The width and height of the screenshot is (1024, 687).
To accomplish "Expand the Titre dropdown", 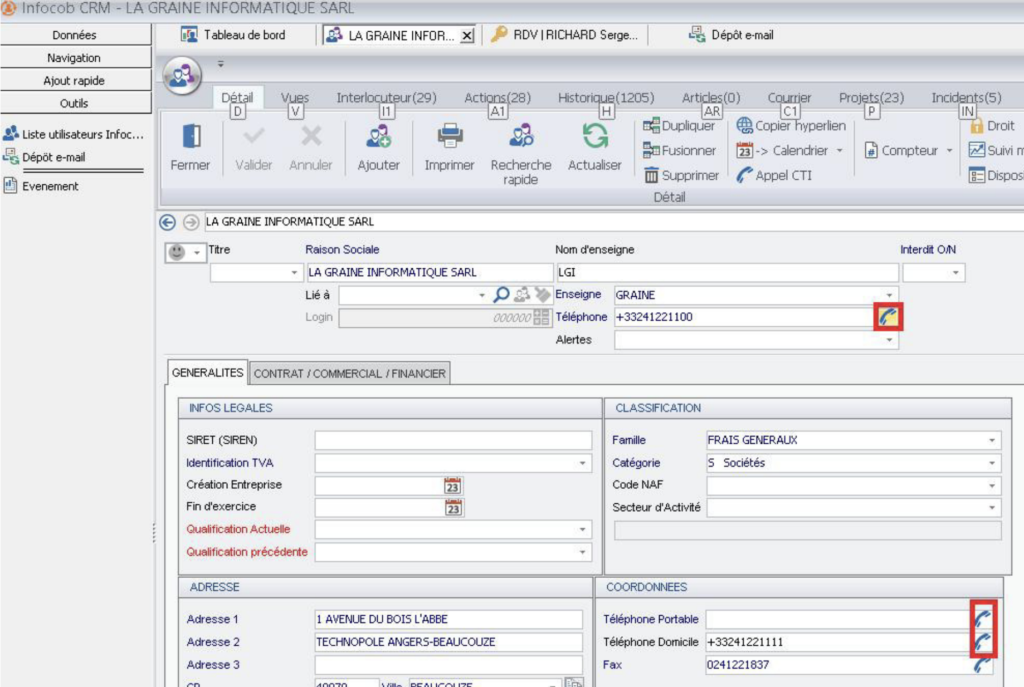I will click(294, 273).
